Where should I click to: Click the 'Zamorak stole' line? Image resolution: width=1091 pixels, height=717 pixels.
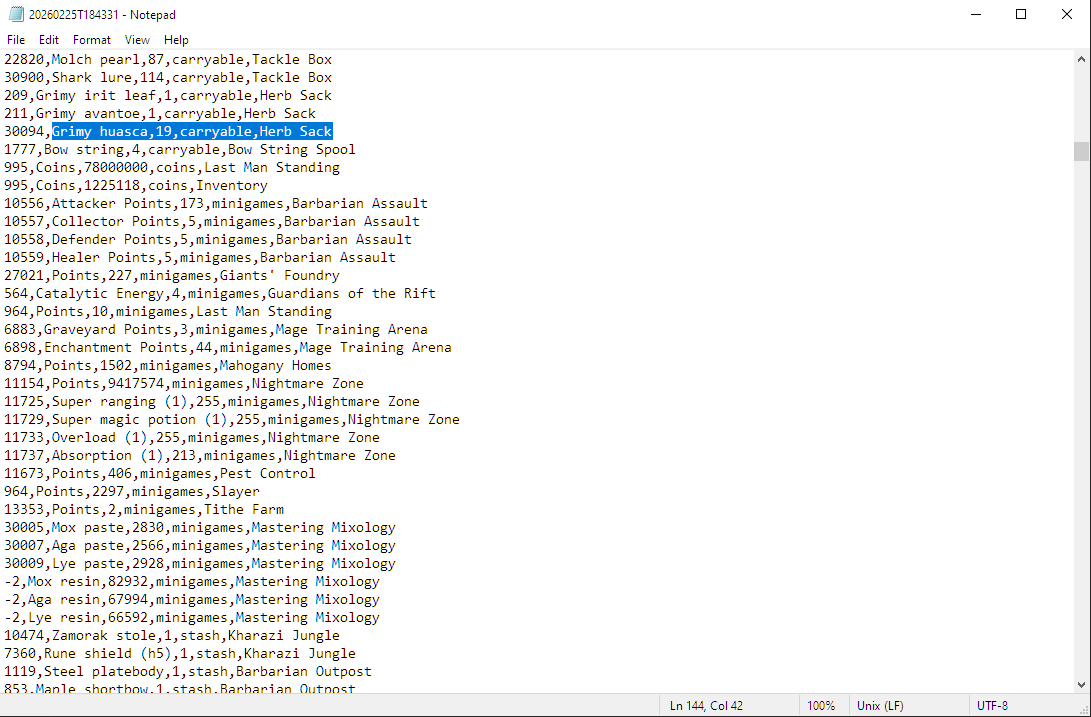pyautogui.click(x=172, y=636)
